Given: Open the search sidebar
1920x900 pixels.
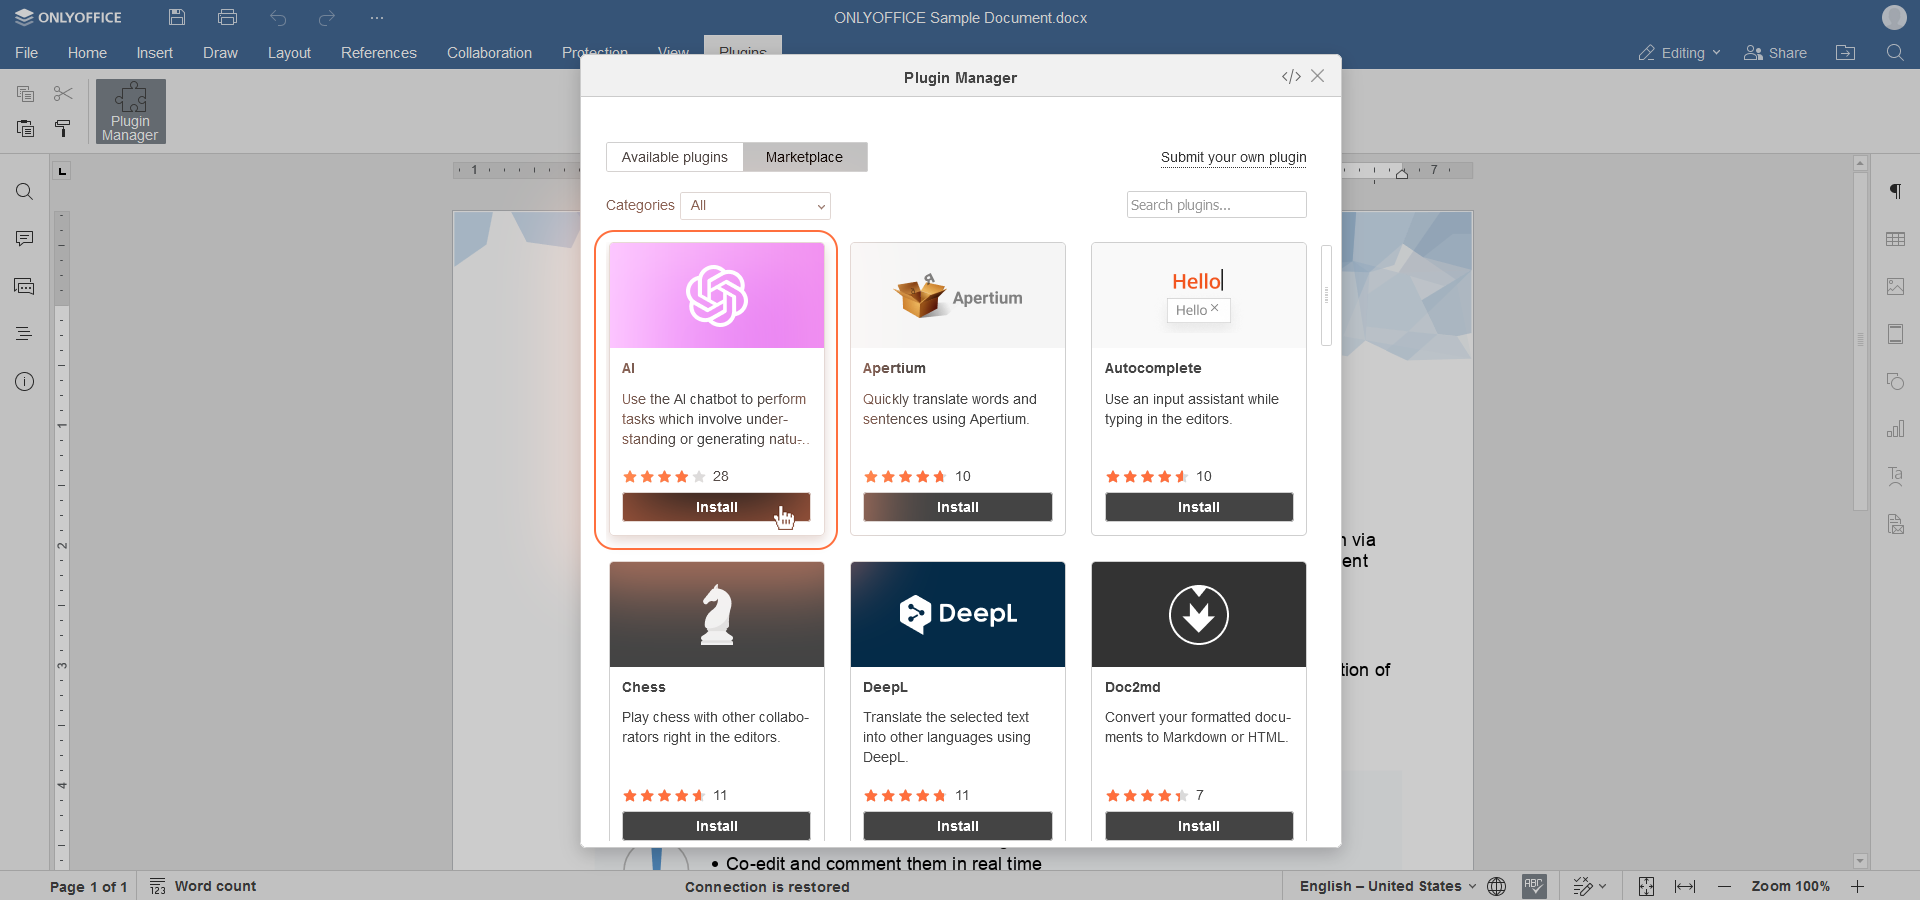Looking at the screenshot, I should pos(24,191).
